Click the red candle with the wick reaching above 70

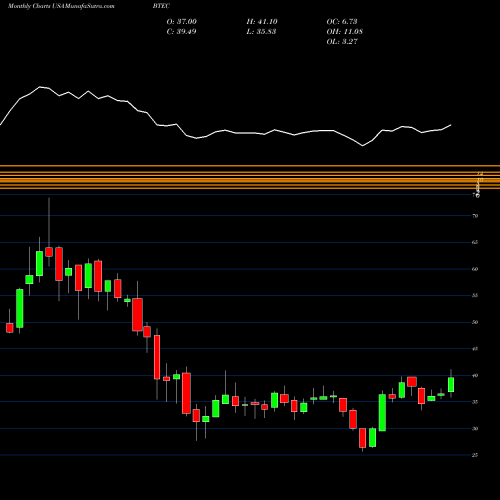tap(49, 252)
